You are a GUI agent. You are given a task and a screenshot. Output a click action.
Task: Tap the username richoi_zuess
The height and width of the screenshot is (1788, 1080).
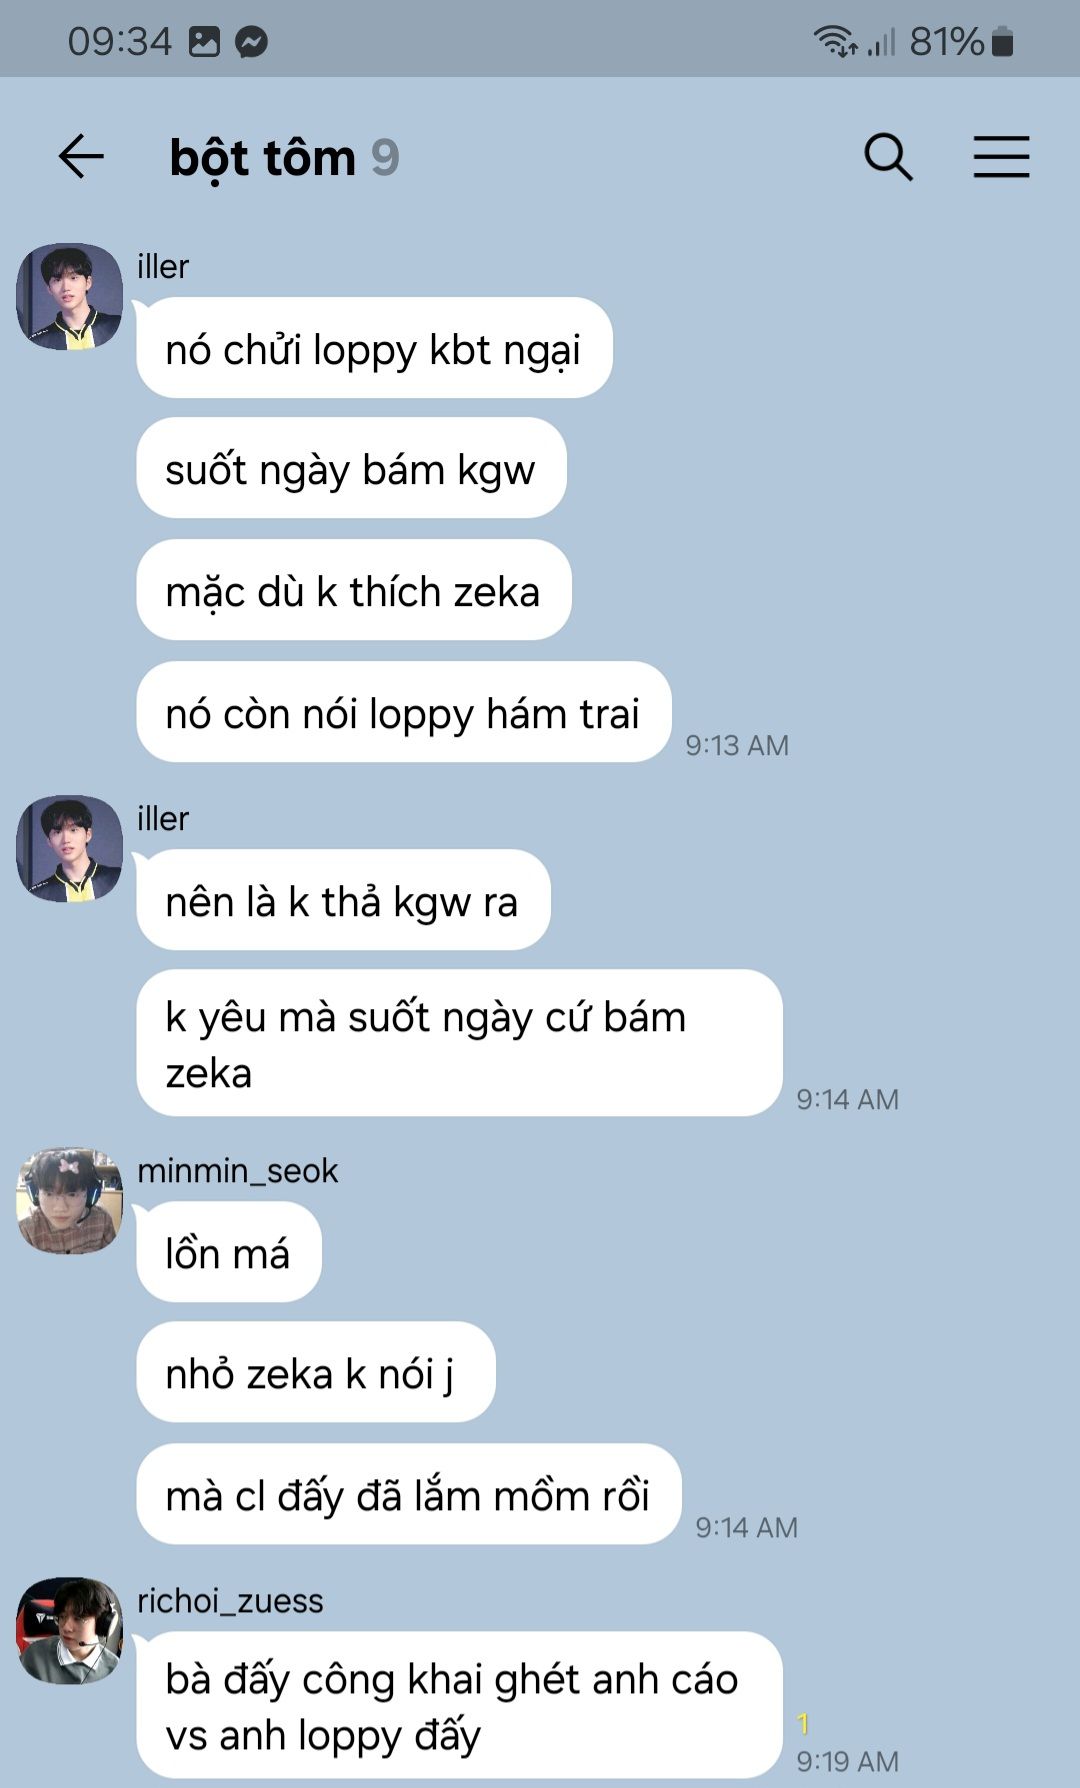(x=230, y=1601)
